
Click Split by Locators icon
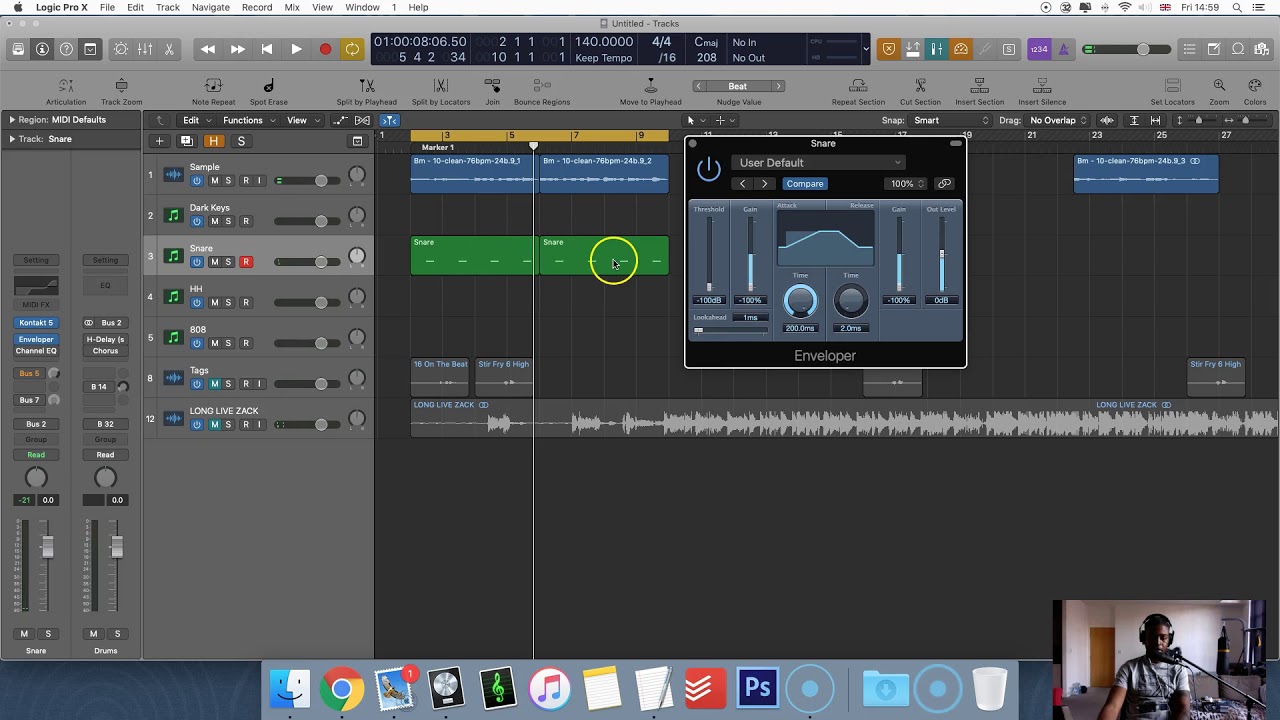coord(441,86)
